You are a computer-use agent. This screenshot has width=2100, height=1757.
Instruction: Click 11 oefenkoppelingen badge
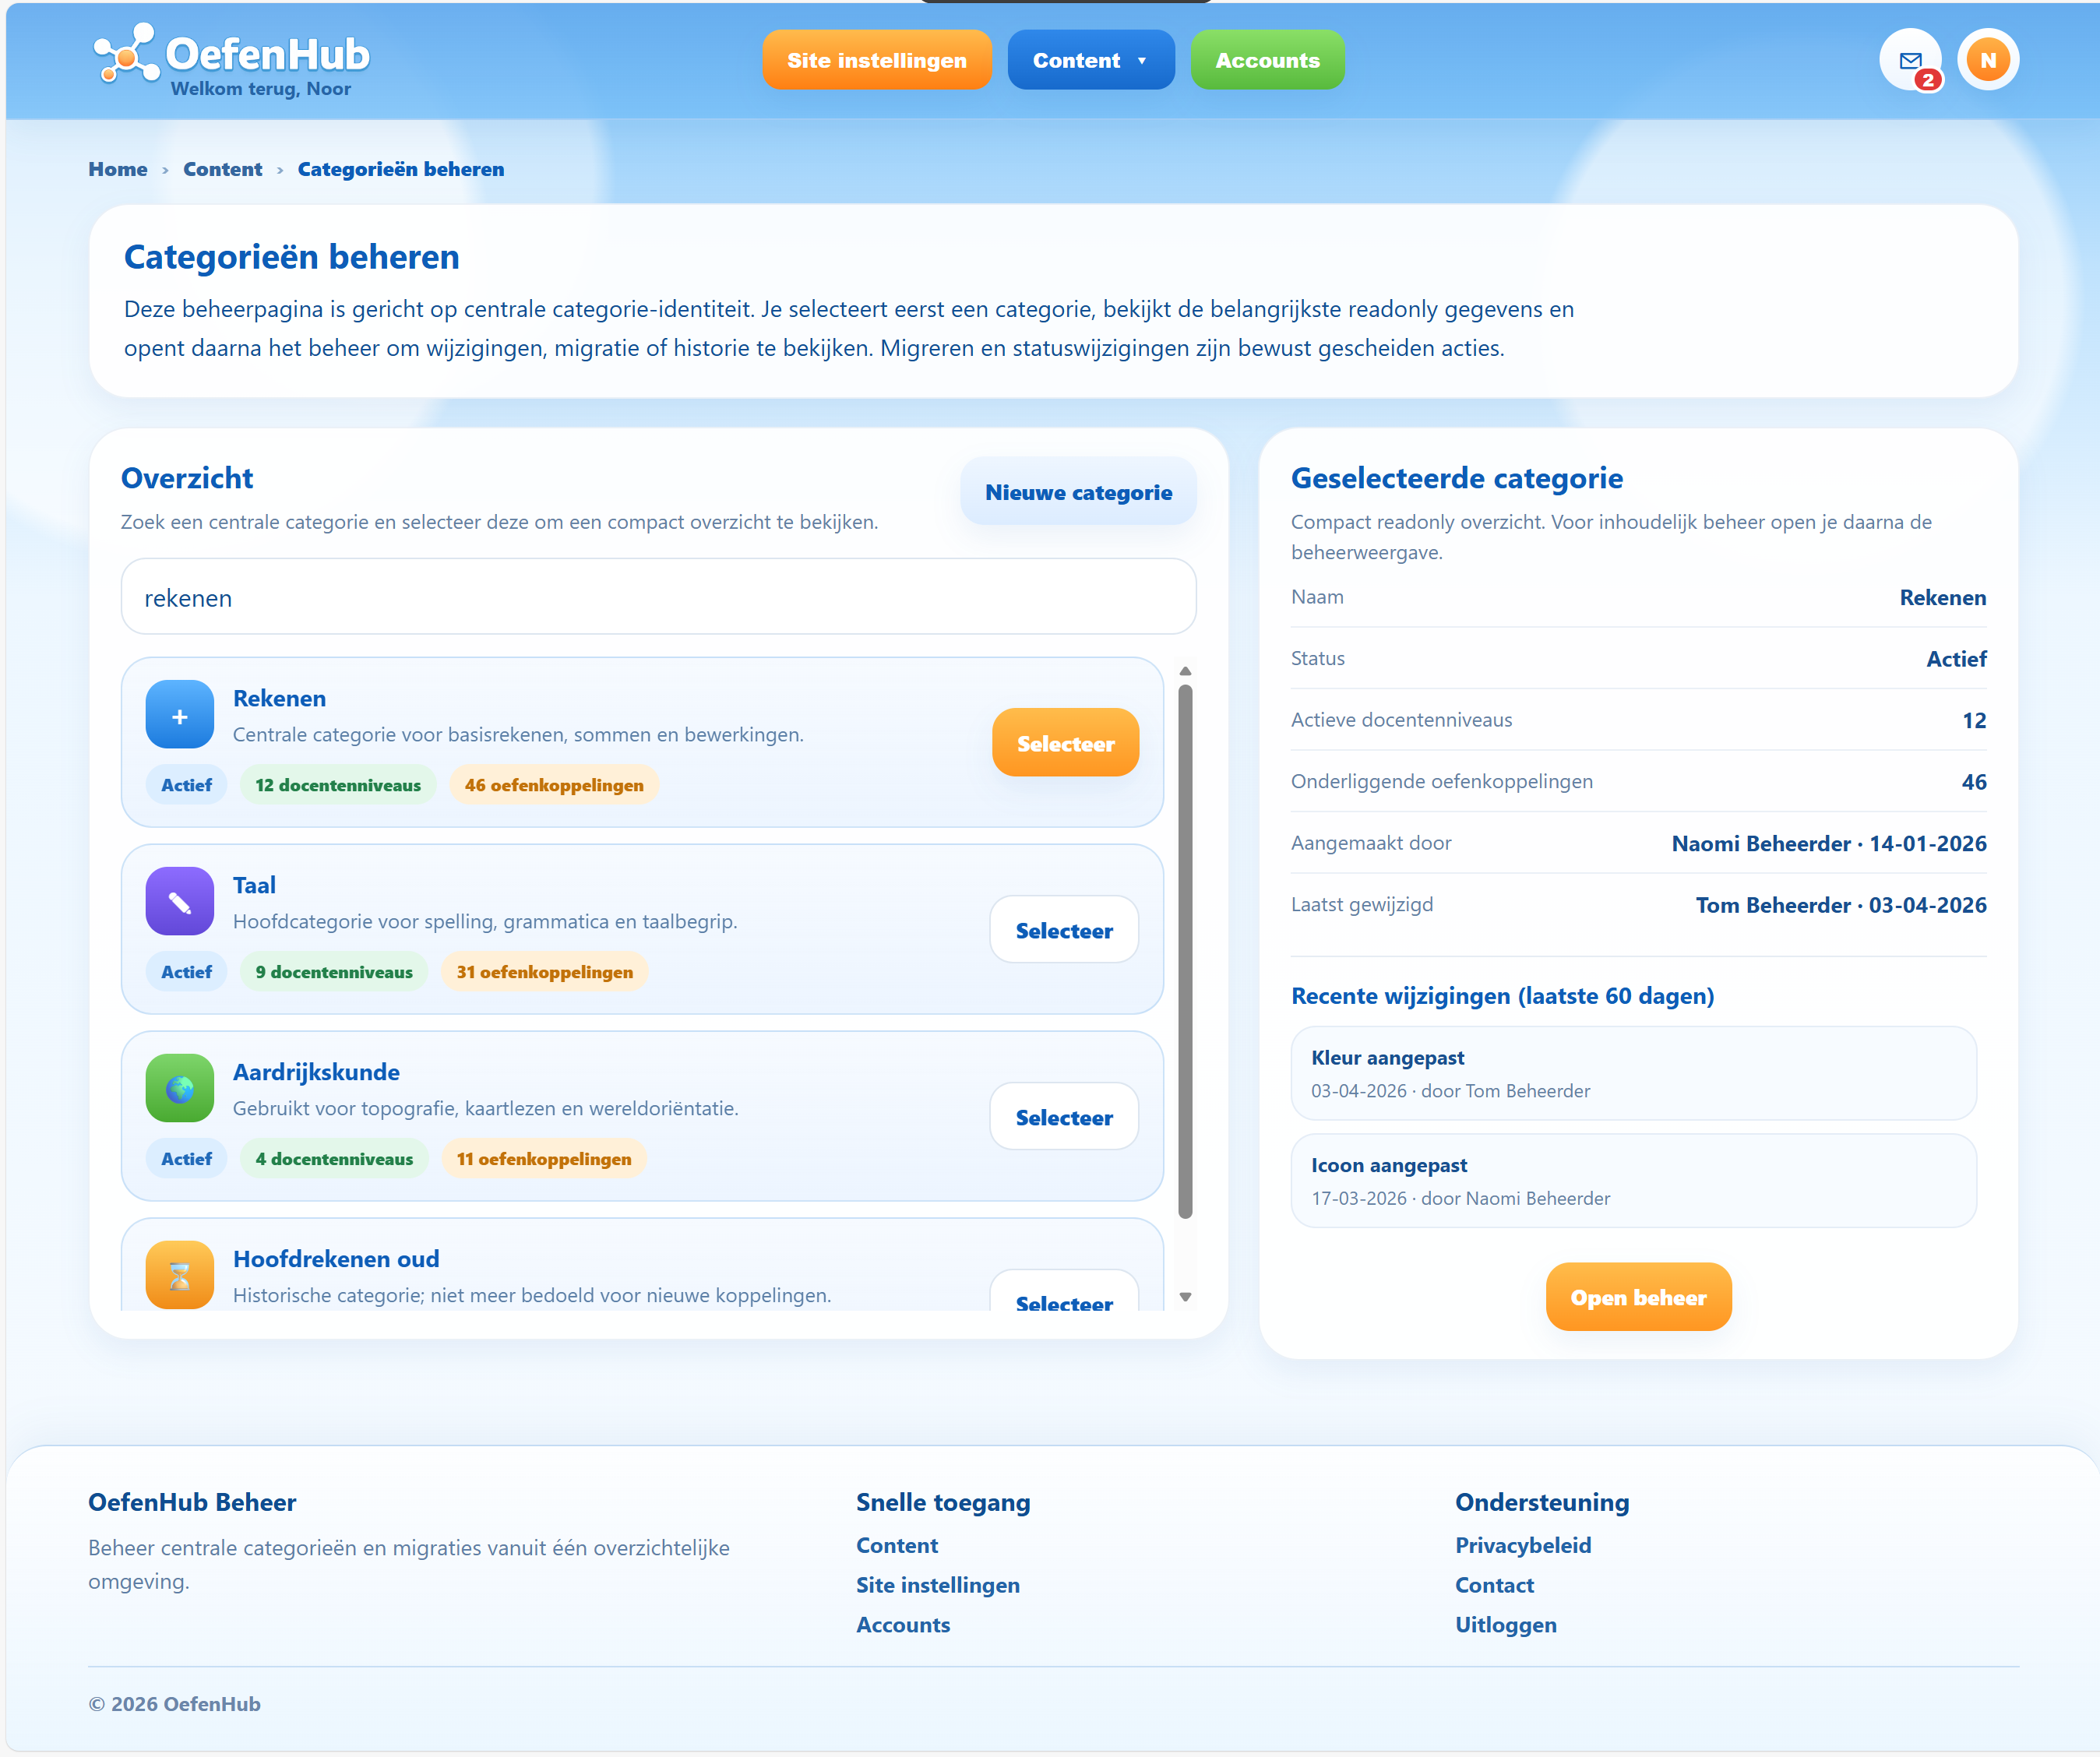544,1160
